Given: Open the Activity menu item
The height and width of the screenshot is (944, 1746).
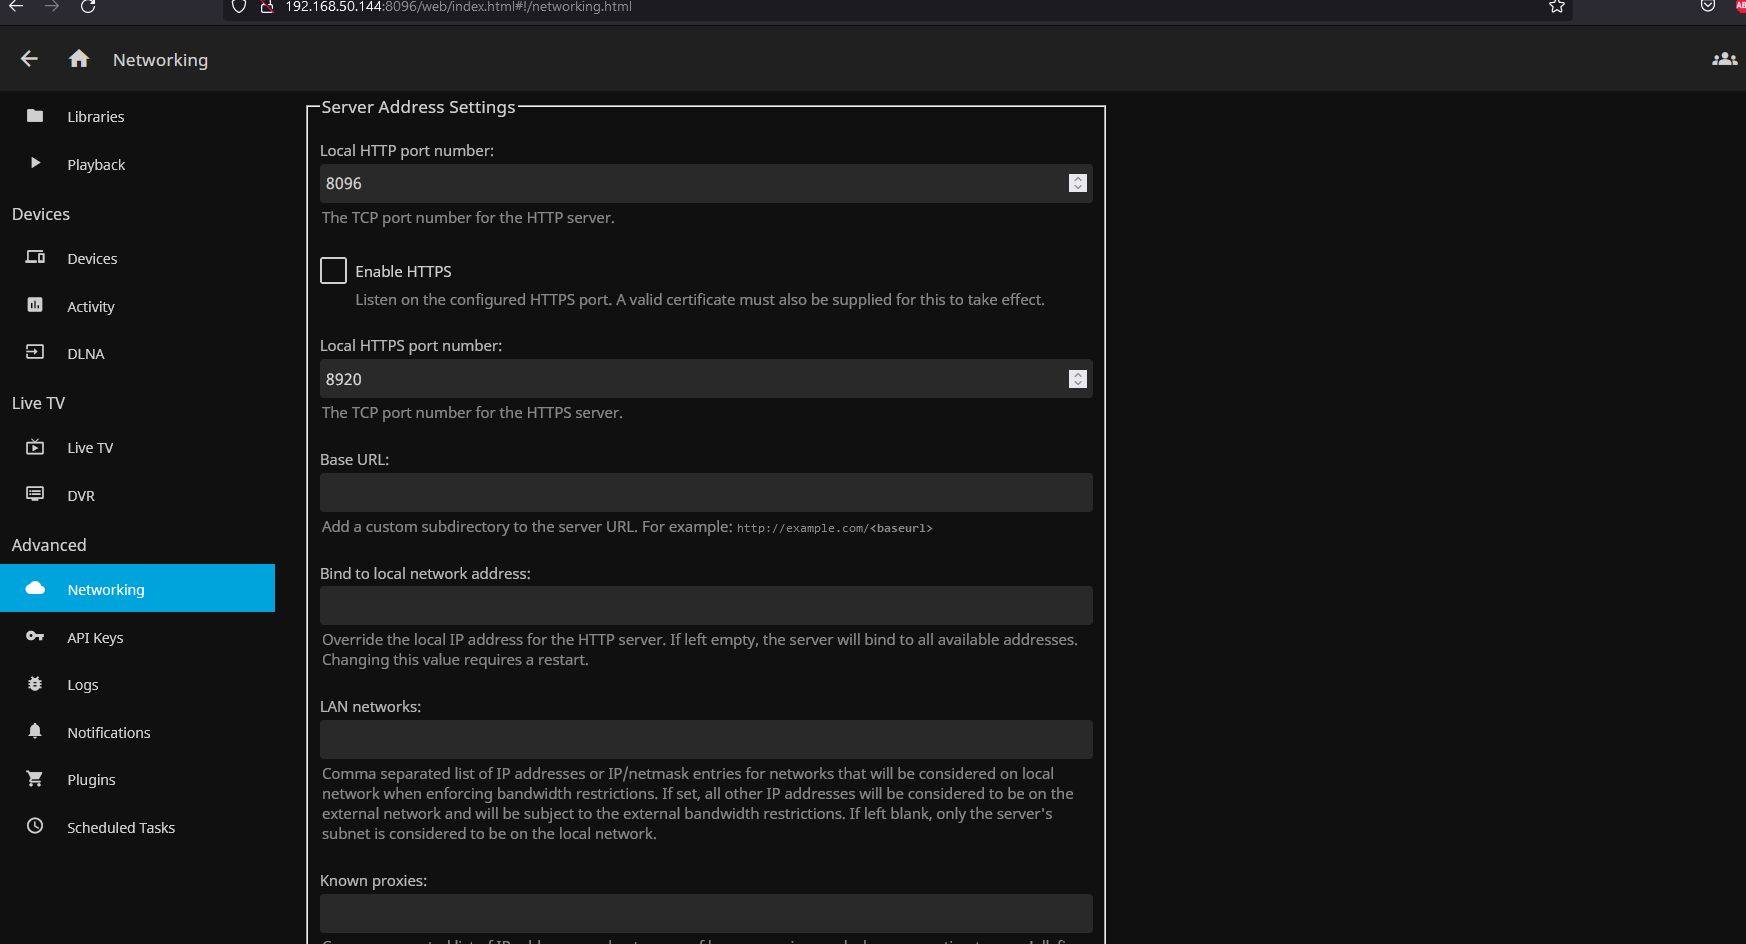Looking at the screenshot, I should (90, 306).
